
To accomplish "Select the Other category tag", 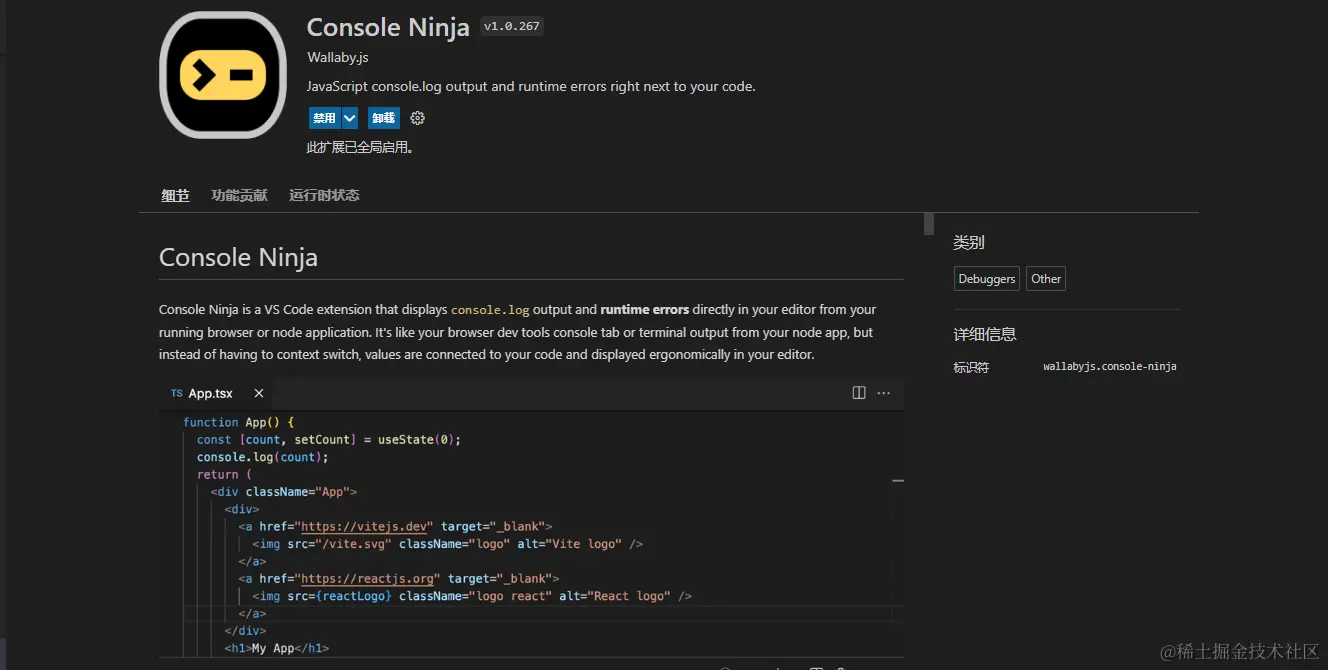I will pyautogui.click(x=1046, y=279).
